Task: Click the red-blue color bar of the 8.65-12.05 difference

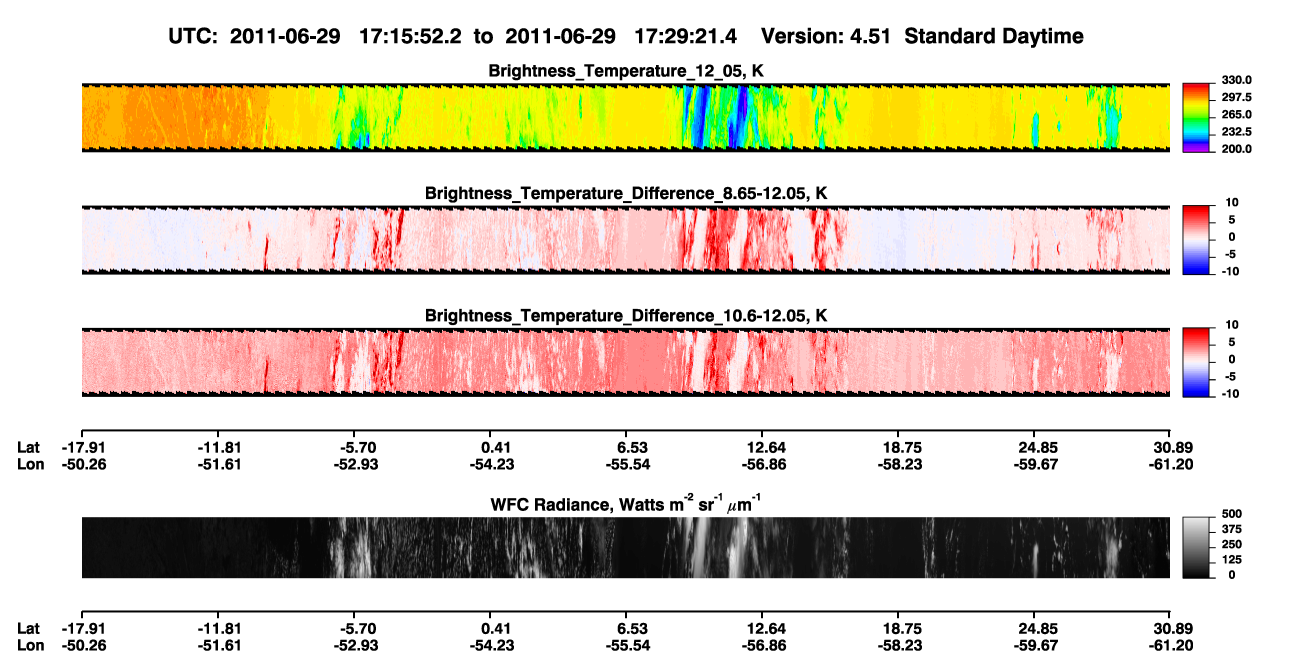Action: pyautogui.click(x=1194, y=239)
